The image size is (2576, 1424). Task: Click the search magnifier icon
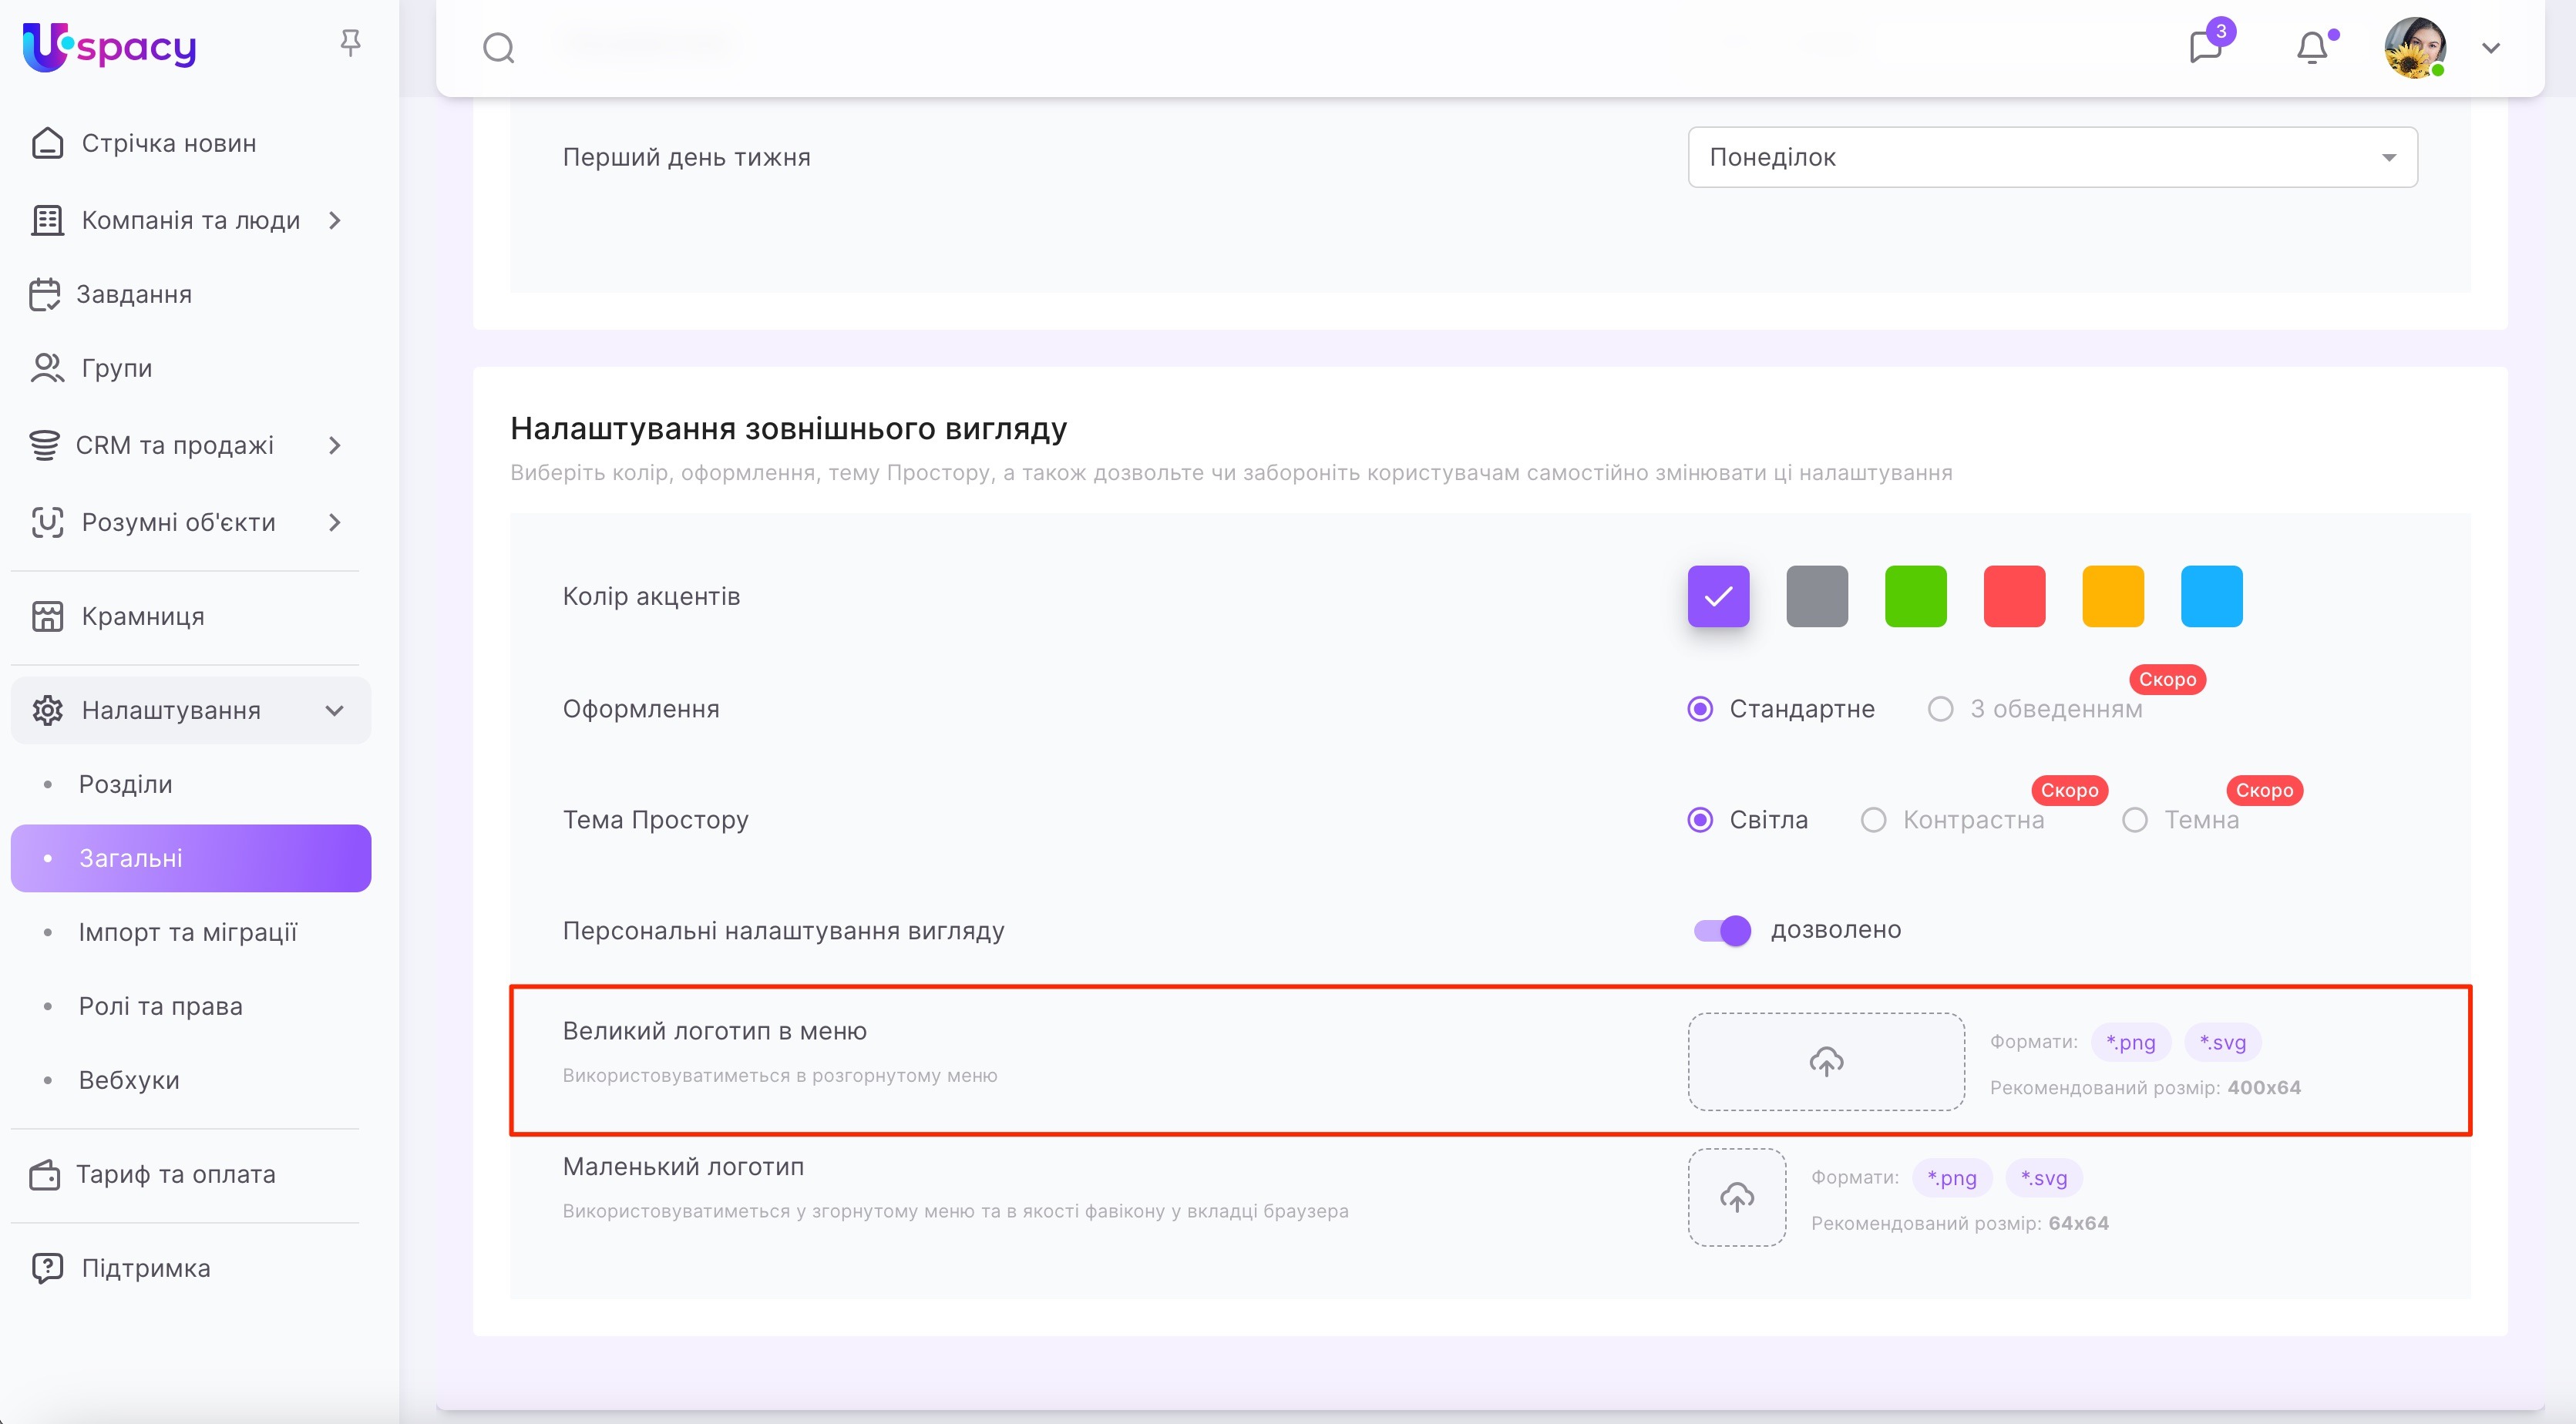(498, 47)
